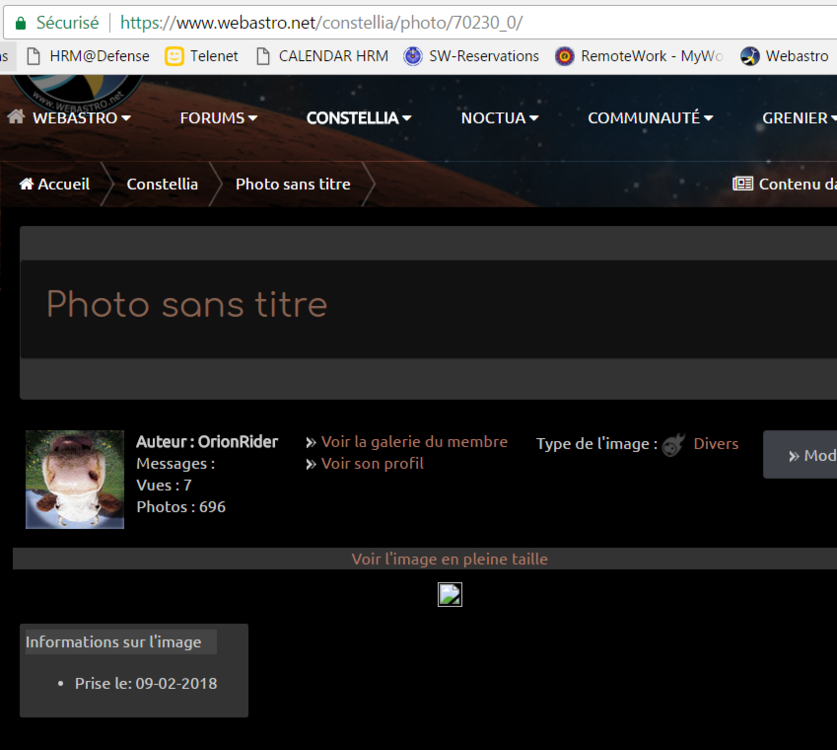Open the SW-Reservations bookmark label
Screen dimensions: 837x750
tap(484, 56)
